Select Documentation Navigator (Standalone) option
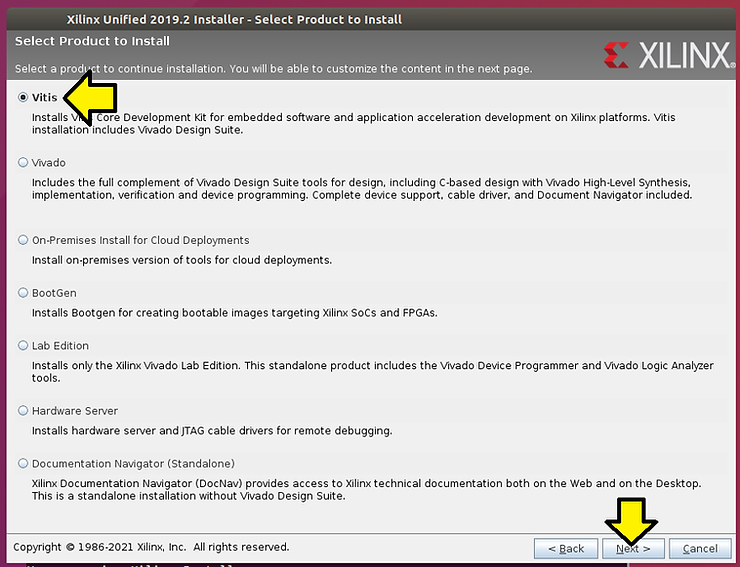The image size is (740, 567). click(23, 464)
